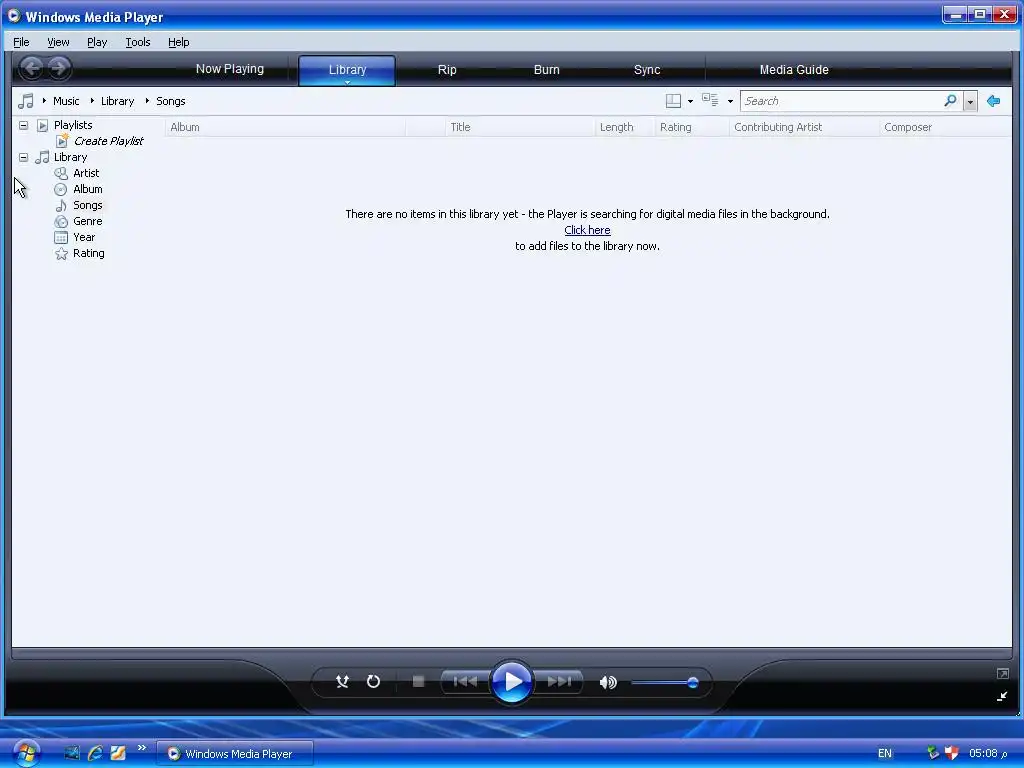Open the Tools menu
Screen dimensions: 1024x768
tap(138, 42)
